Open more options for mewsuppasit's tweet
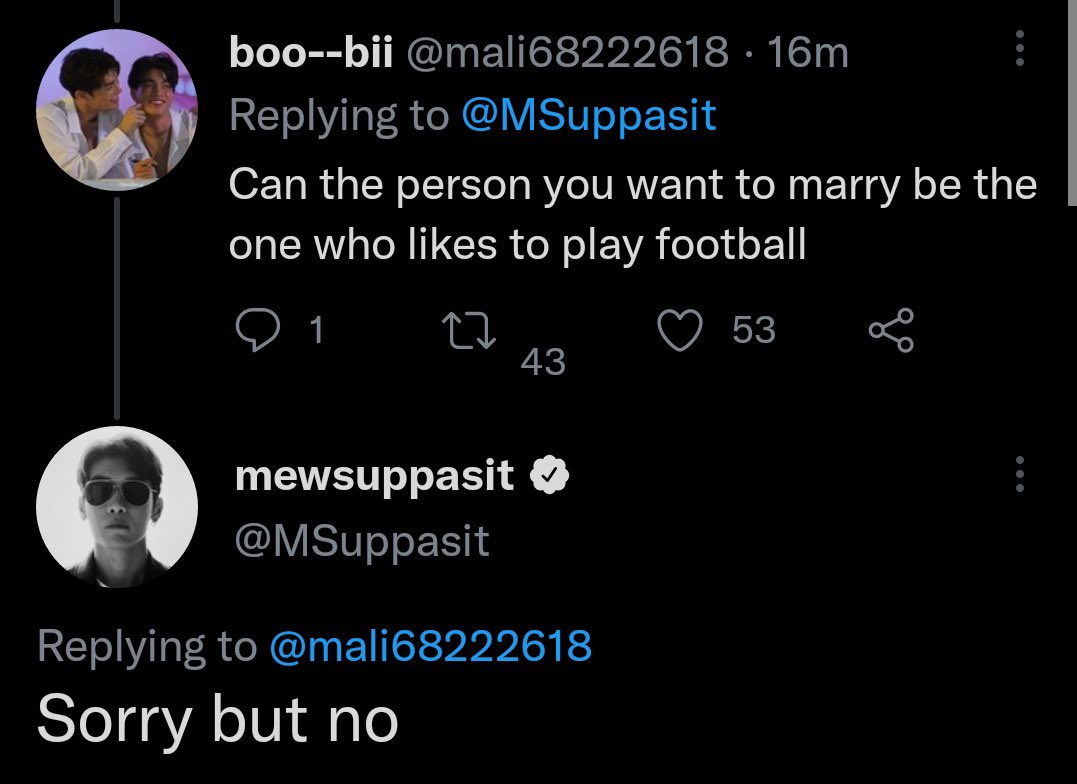Image resolution: width=1077 pixels, height=784 pixels. pyautogui.click(x=1019, y=474)
